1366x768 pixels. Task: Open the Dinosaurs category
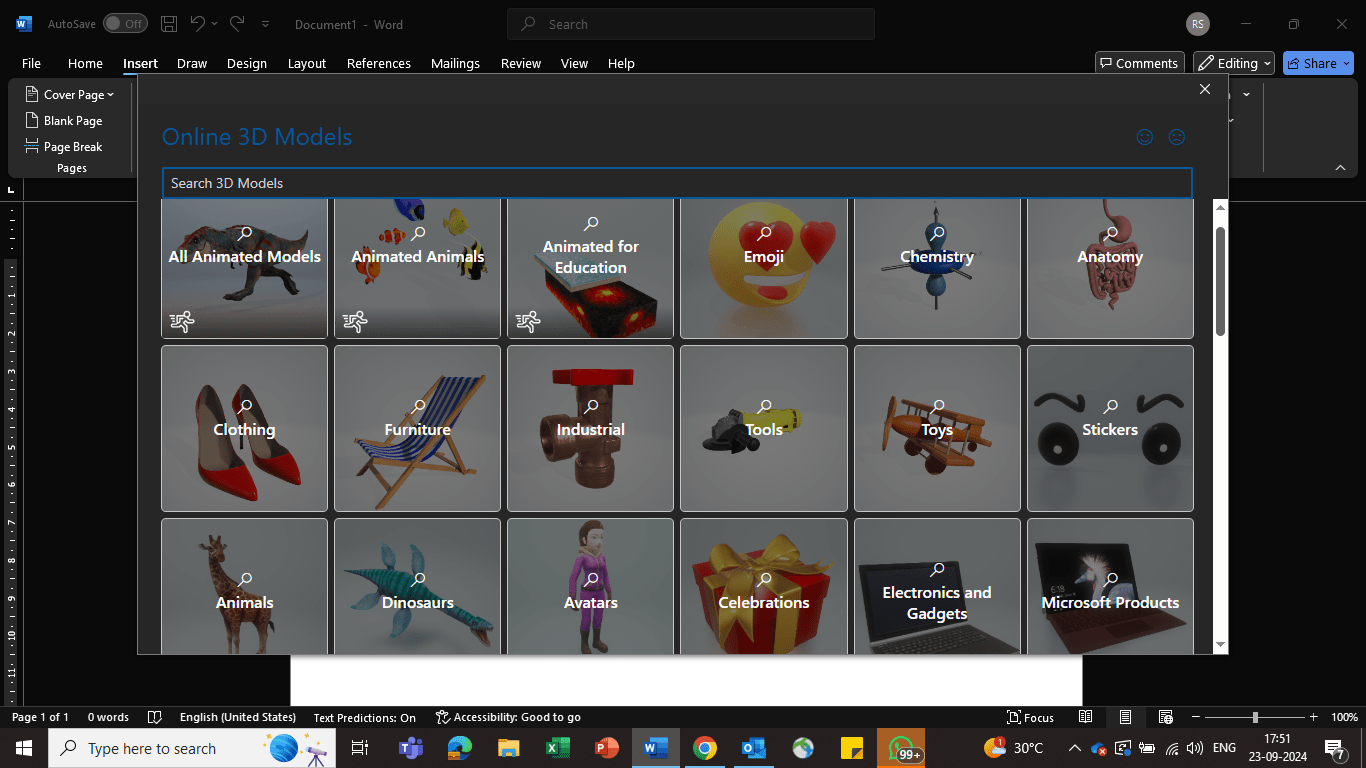(417, 586)
